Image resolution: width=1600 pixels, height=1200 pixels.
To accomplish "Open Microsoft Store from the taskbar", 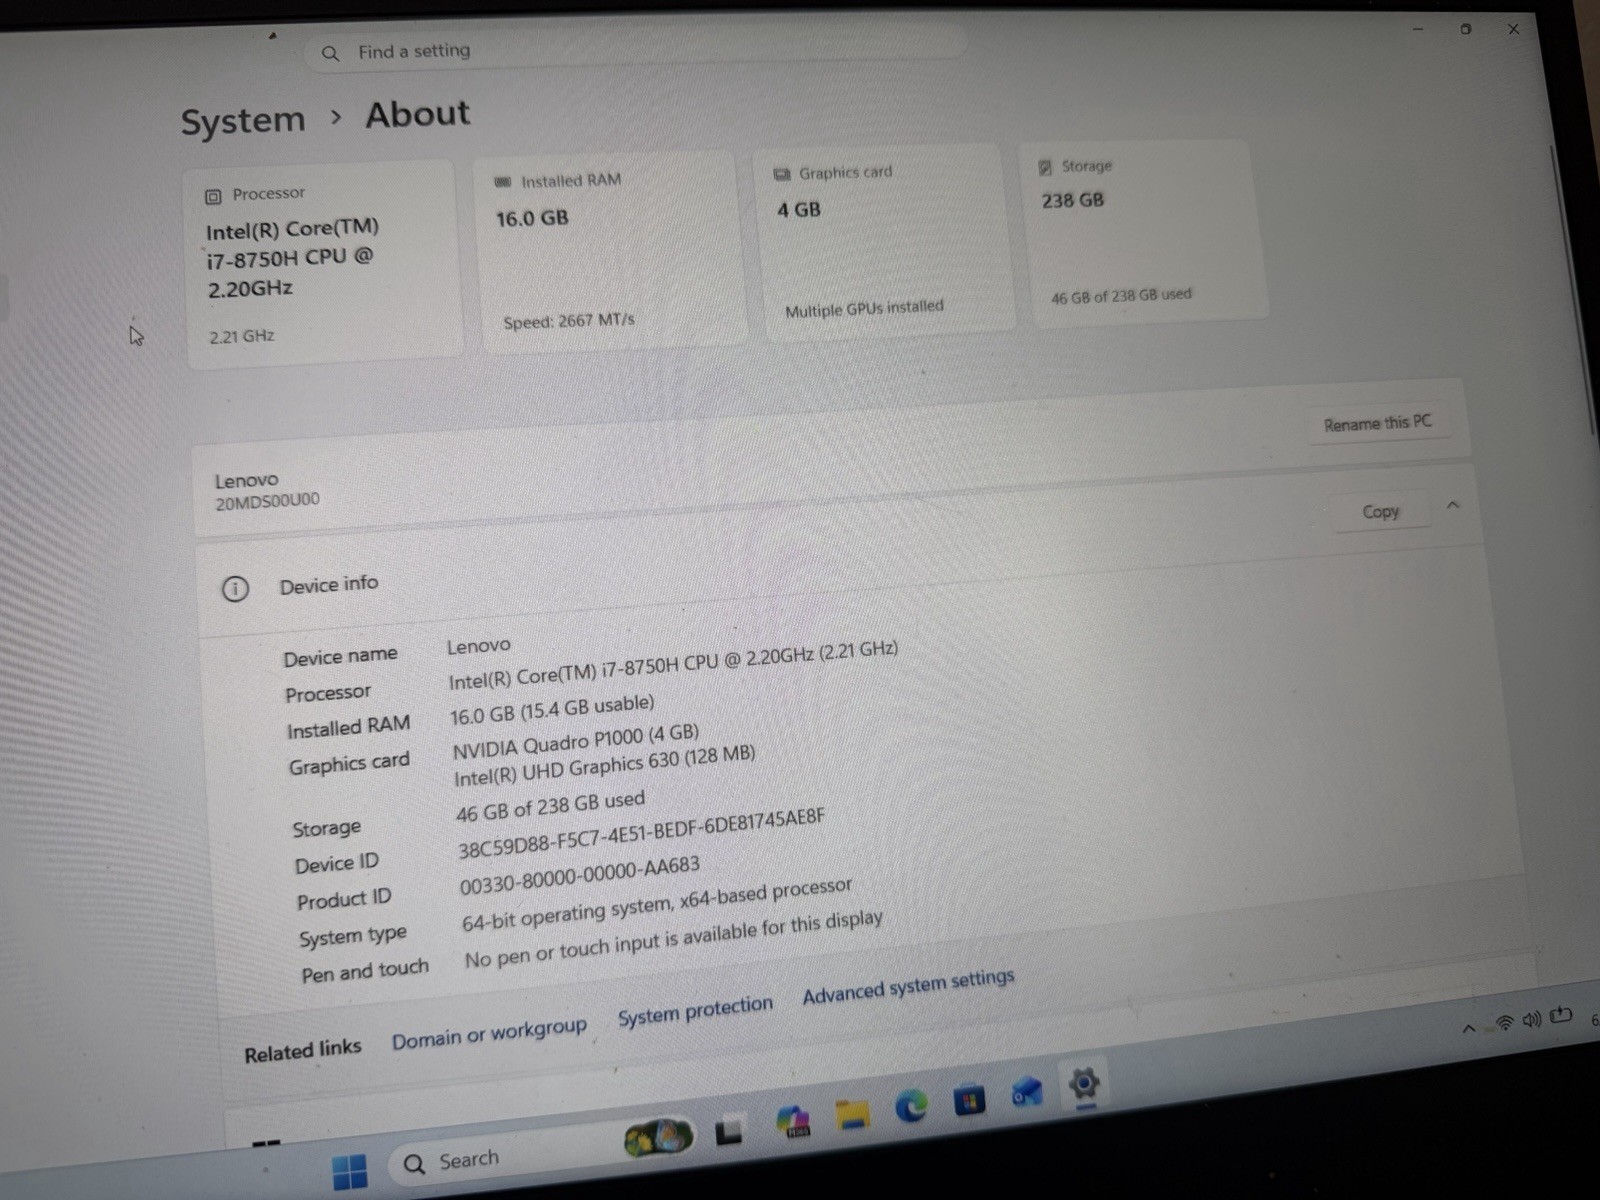I will [x=969, y=1099].
